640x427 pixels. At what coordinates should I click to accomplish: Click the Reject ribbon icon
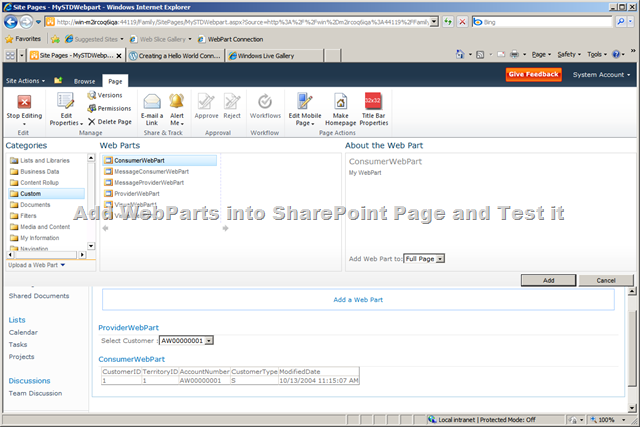click(x=232, y=101)
